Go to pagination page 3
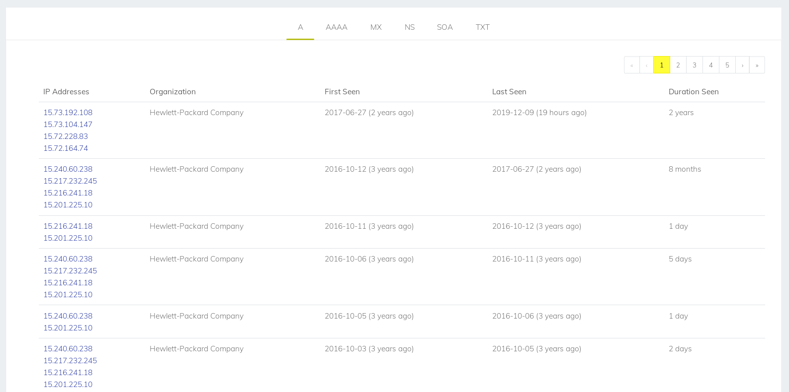The image size is (789, 392). point(694,65)
